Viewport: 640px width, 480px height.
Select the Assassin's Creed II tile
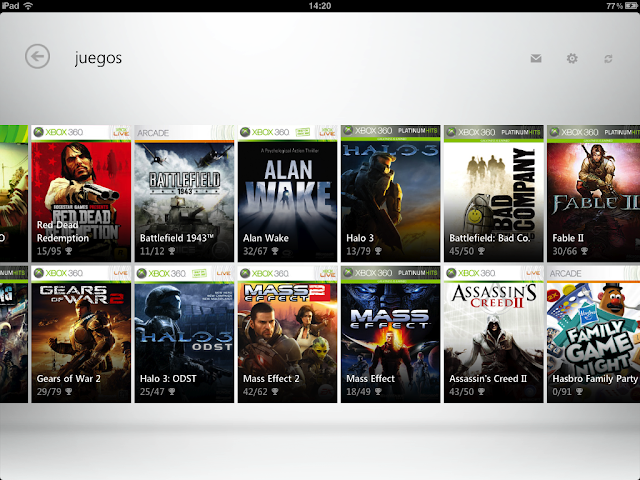coord(494,335)
